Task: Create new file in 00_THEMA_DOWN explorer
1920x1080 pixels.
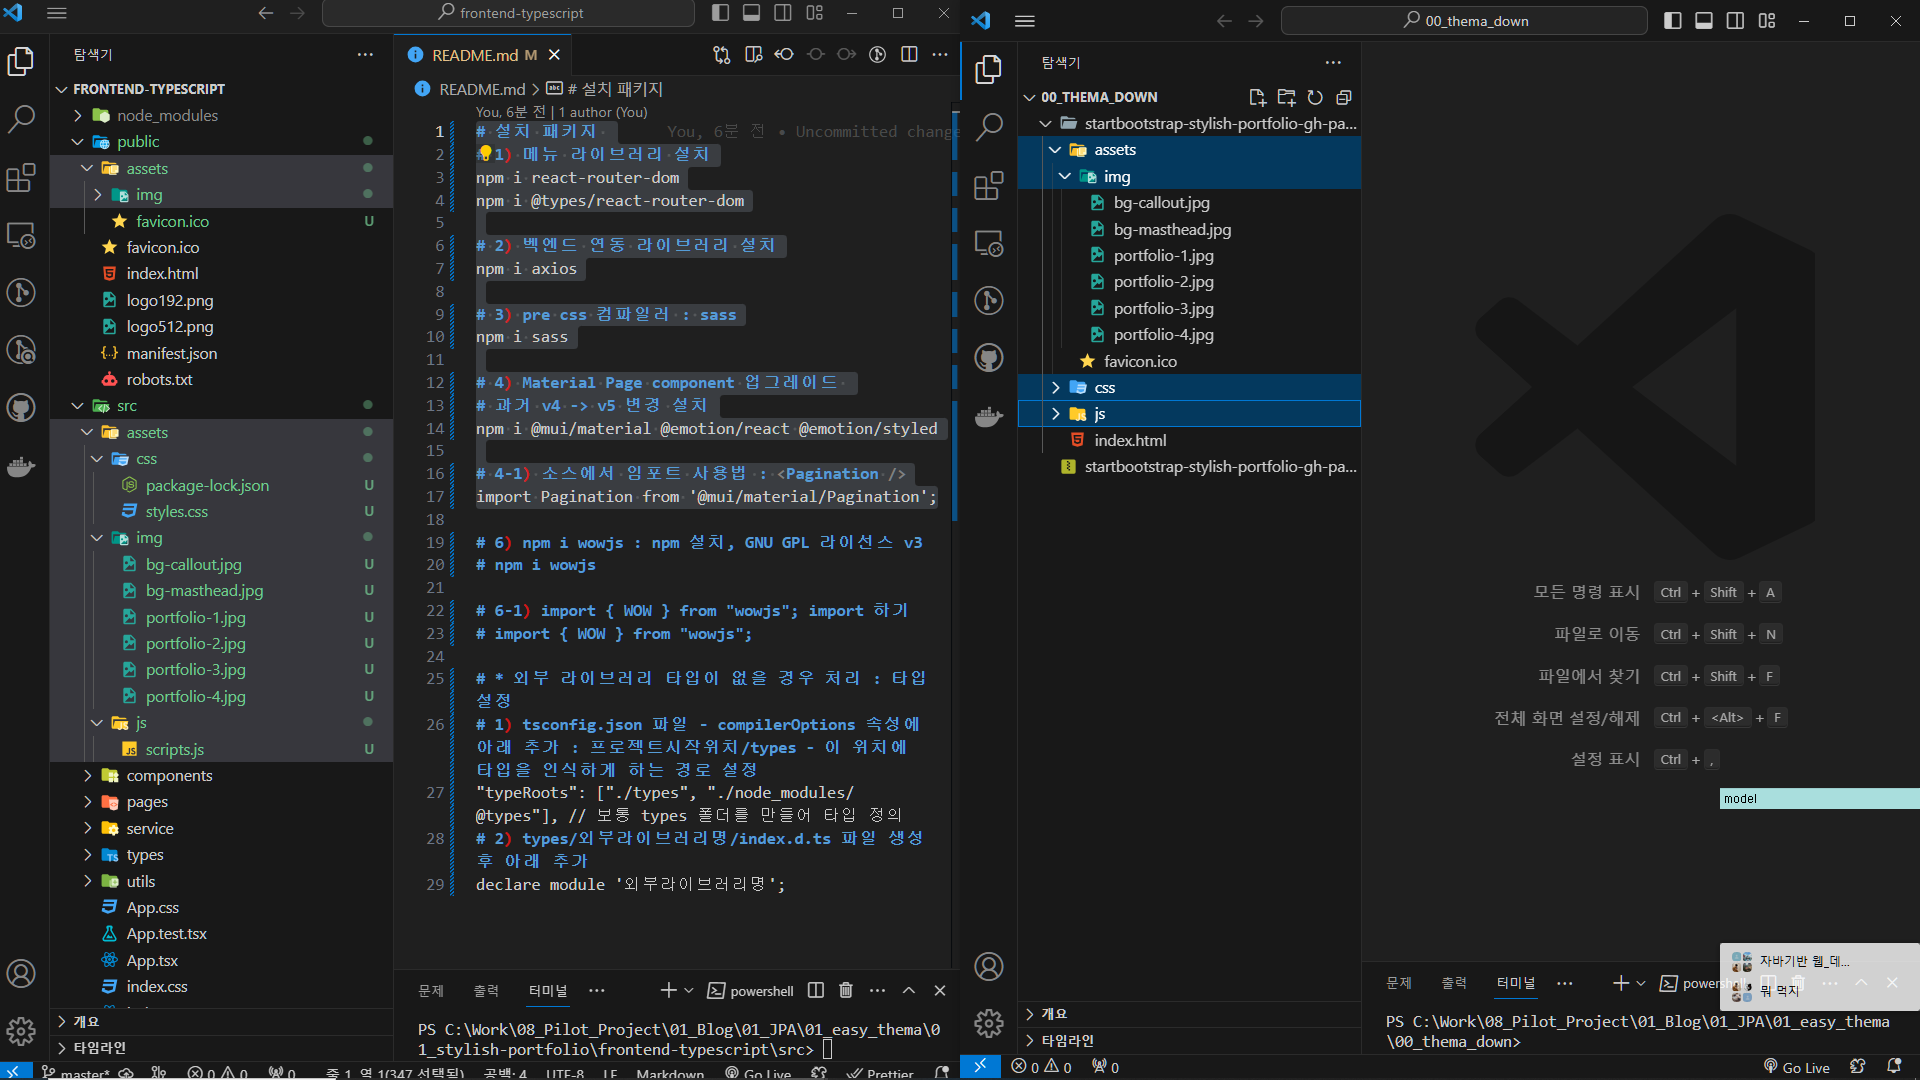Action: click(x=1257, y=97)
